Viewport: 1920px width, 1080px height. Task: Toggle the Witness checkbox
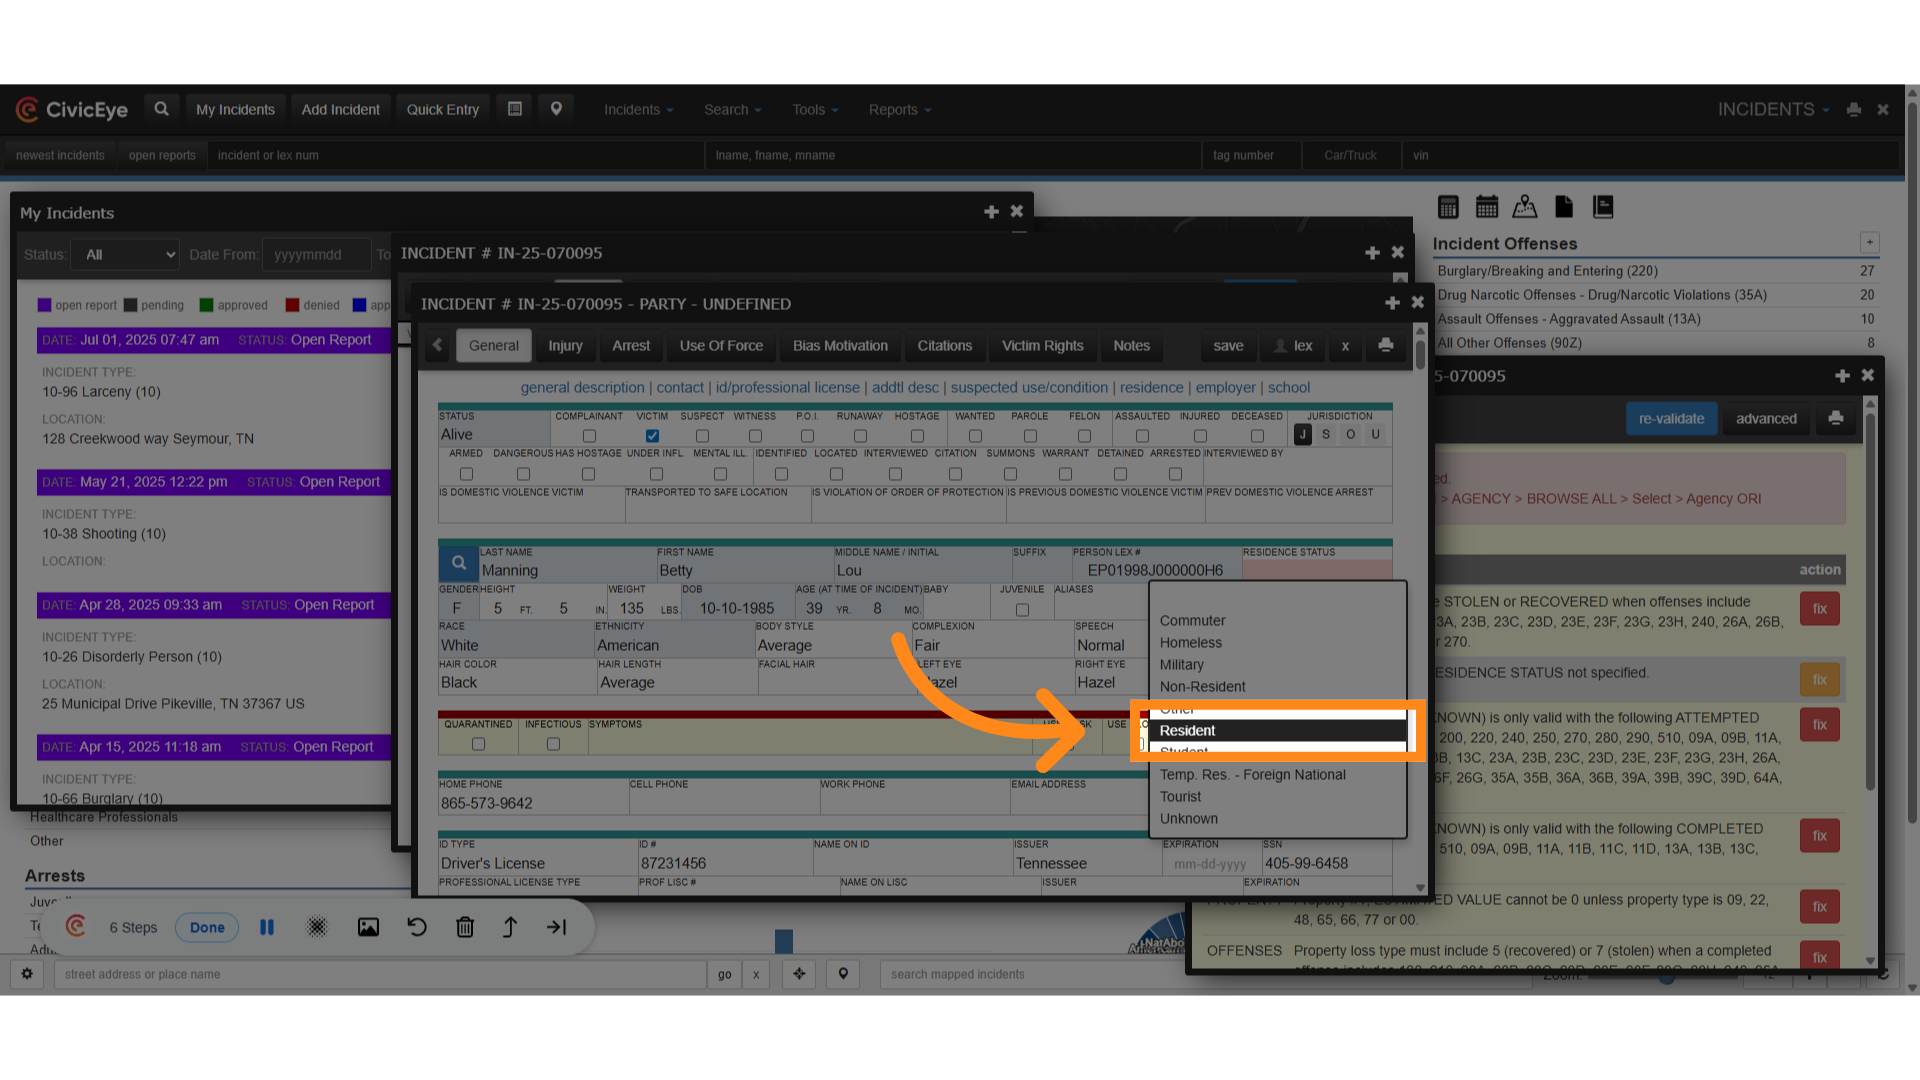coord(755,436)
